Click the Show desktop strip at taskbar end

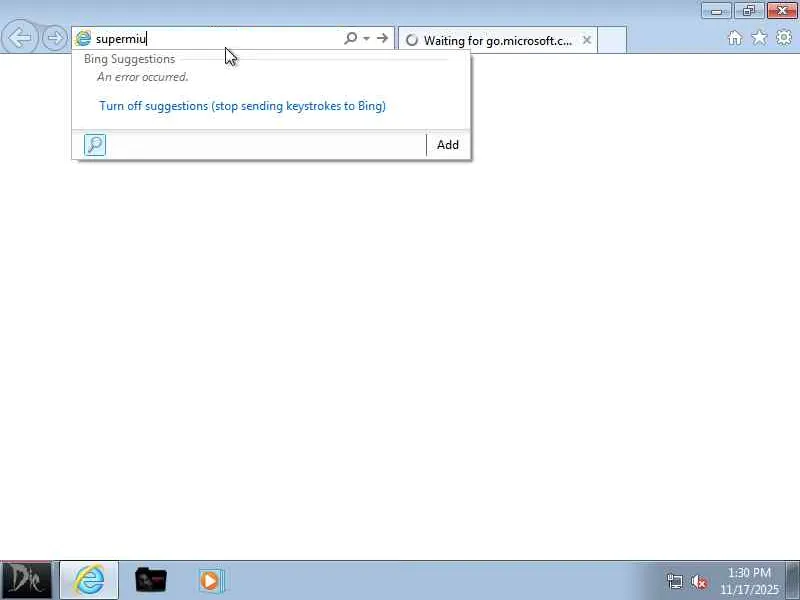pos(792,580)
